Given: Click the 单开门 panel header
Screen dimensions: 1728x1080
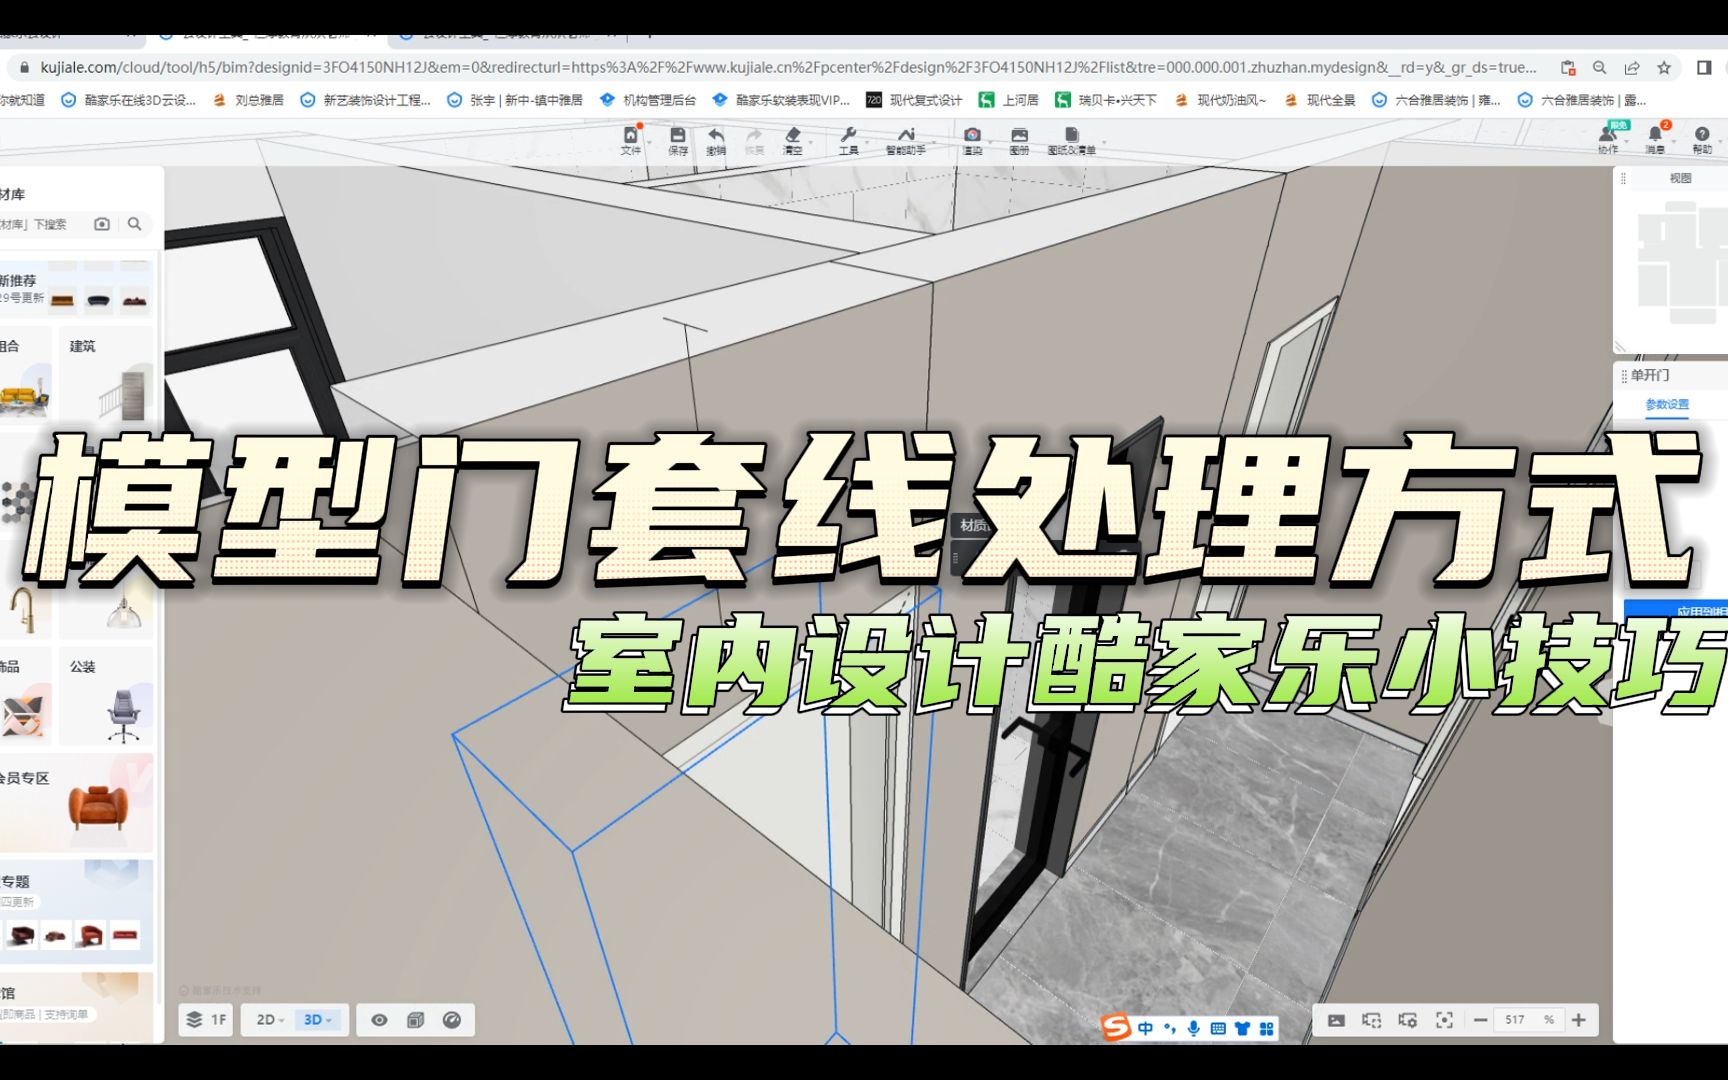Looking at the screenshot, I should click(1650, 375).
